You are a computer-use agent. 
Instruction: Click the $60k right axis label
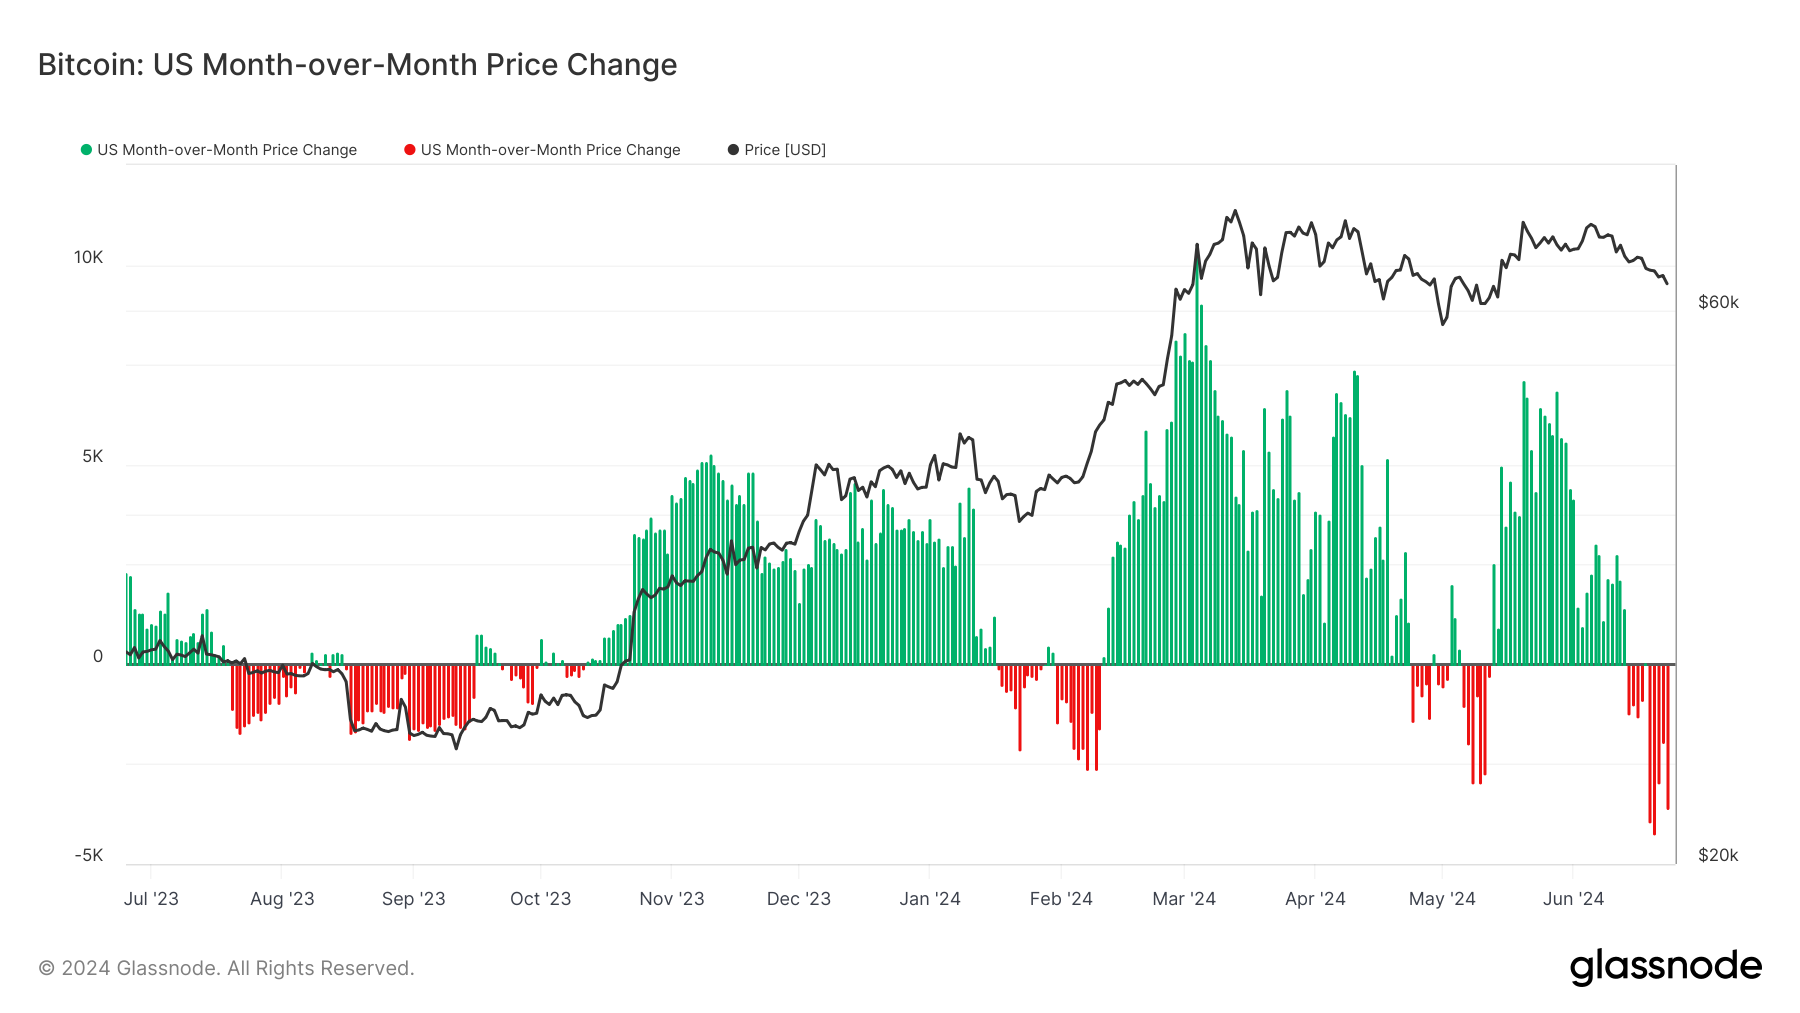(x=1718, y=303)
